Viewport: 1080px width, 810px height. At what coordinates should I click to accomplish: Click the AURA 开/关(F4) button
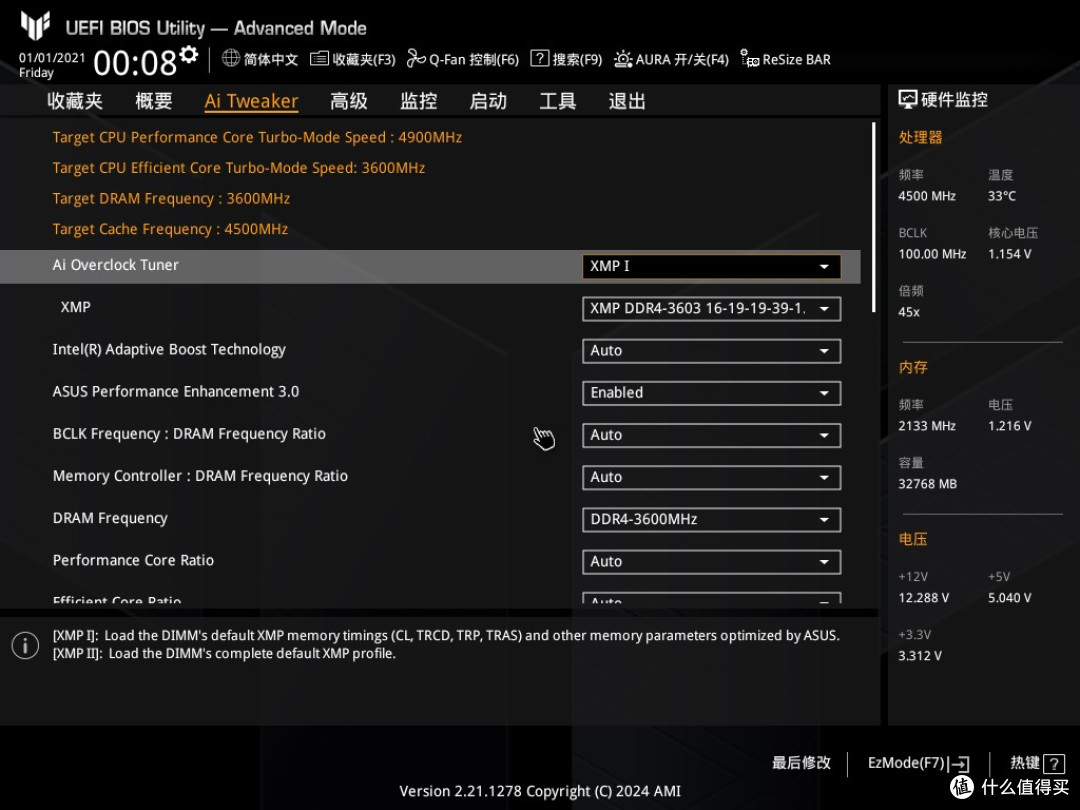pyautogui.click(x=672, y=59)
